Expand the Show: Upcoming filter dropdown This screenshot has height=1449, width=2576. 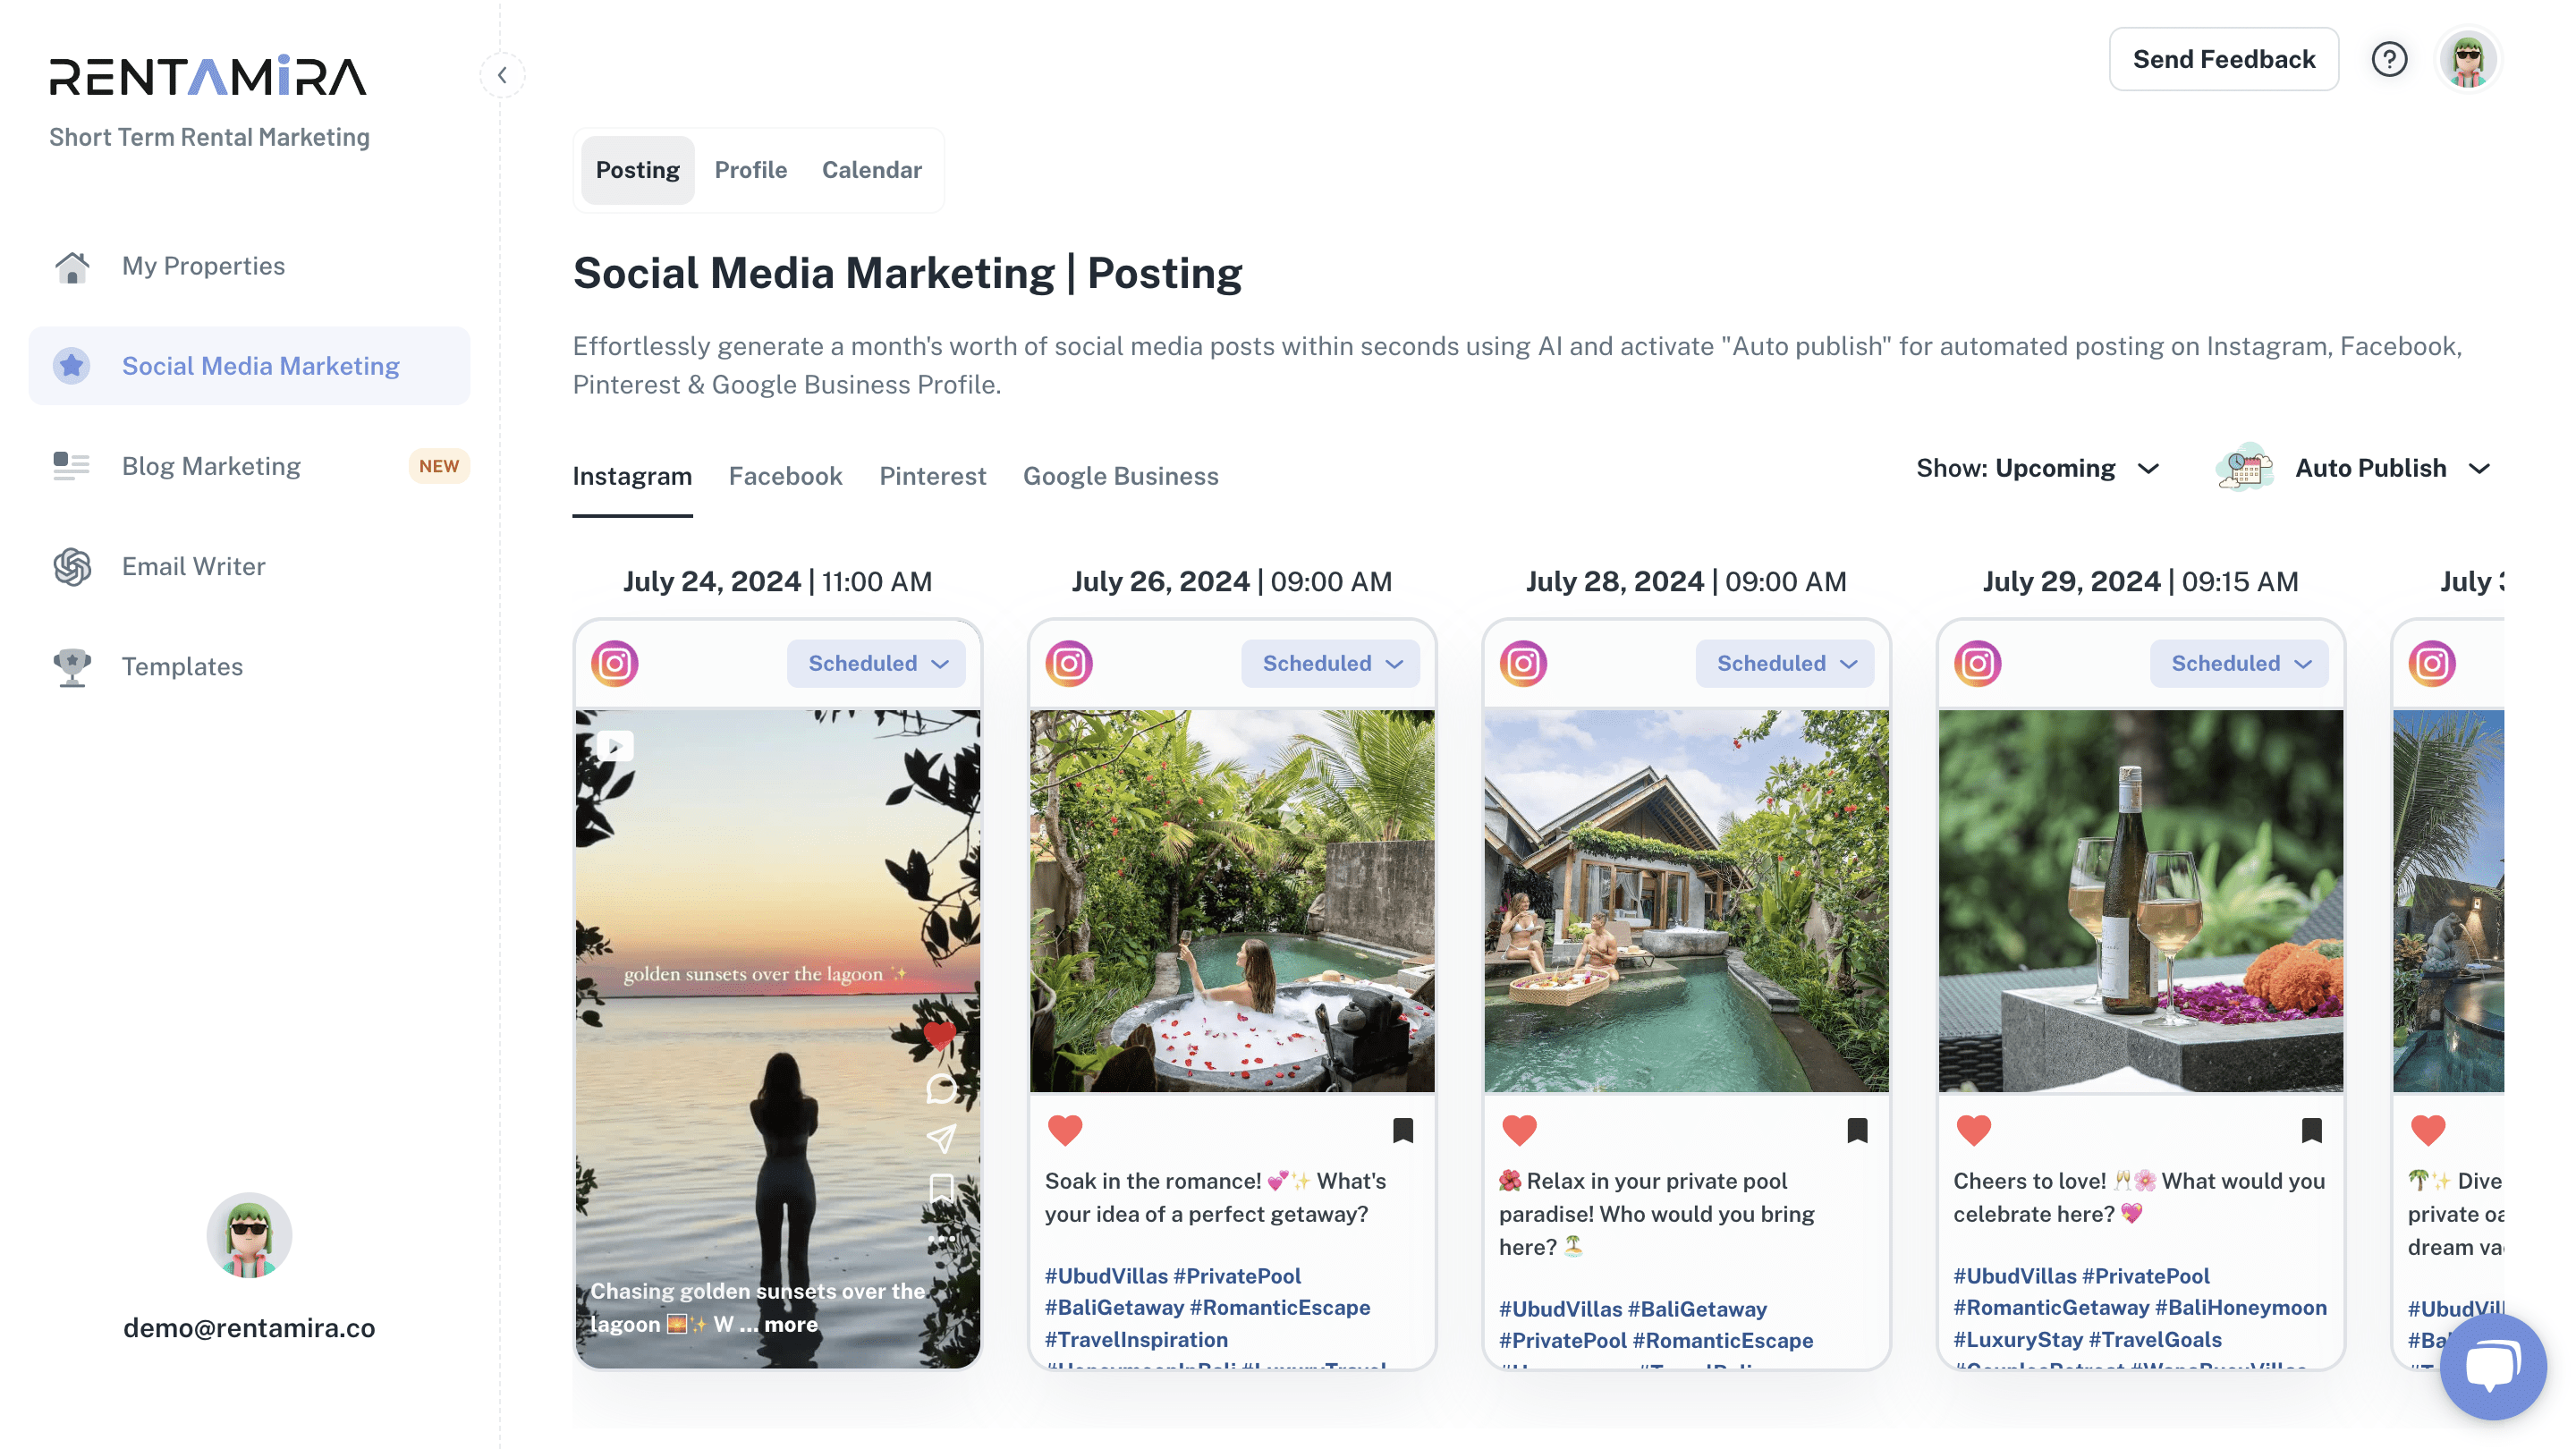click(x=2037, y=468)
